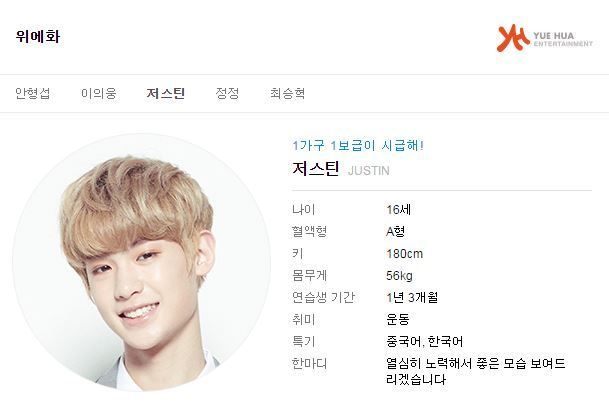
Task: Click the blue tagline 1가구 1보급이 시급해!
Action: [358, 146]
